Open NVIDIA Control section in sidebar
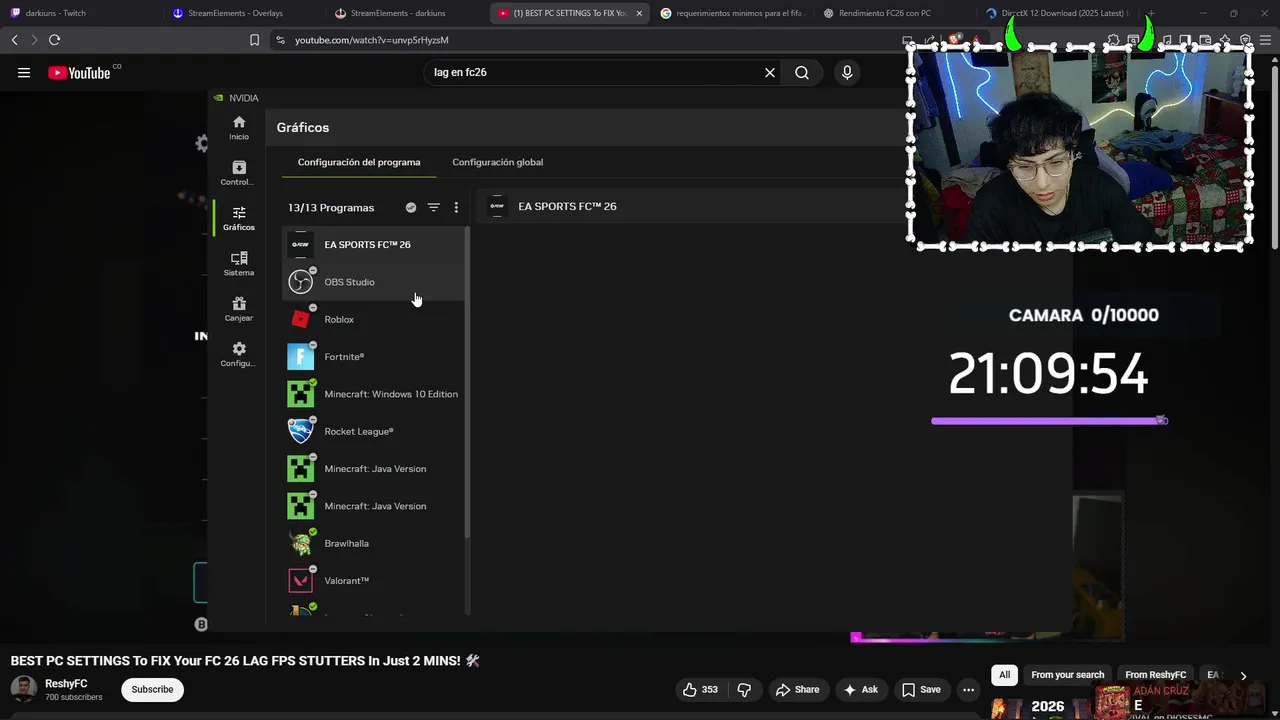Image resolution: width=1280 pixels, height=720 pixels. click(x=239, y=173)
